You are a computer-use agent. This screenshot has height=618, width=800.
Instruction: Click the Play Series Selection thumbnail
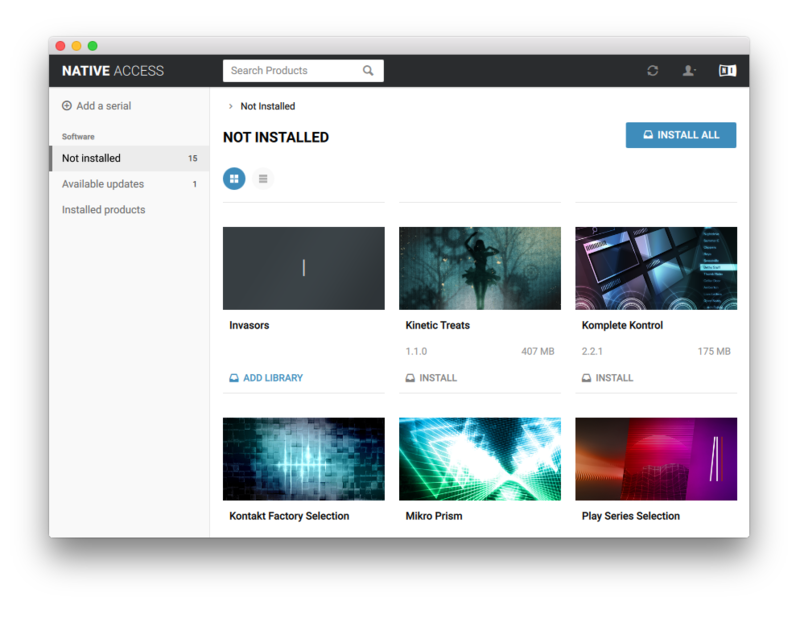click(x=656, y=459)
